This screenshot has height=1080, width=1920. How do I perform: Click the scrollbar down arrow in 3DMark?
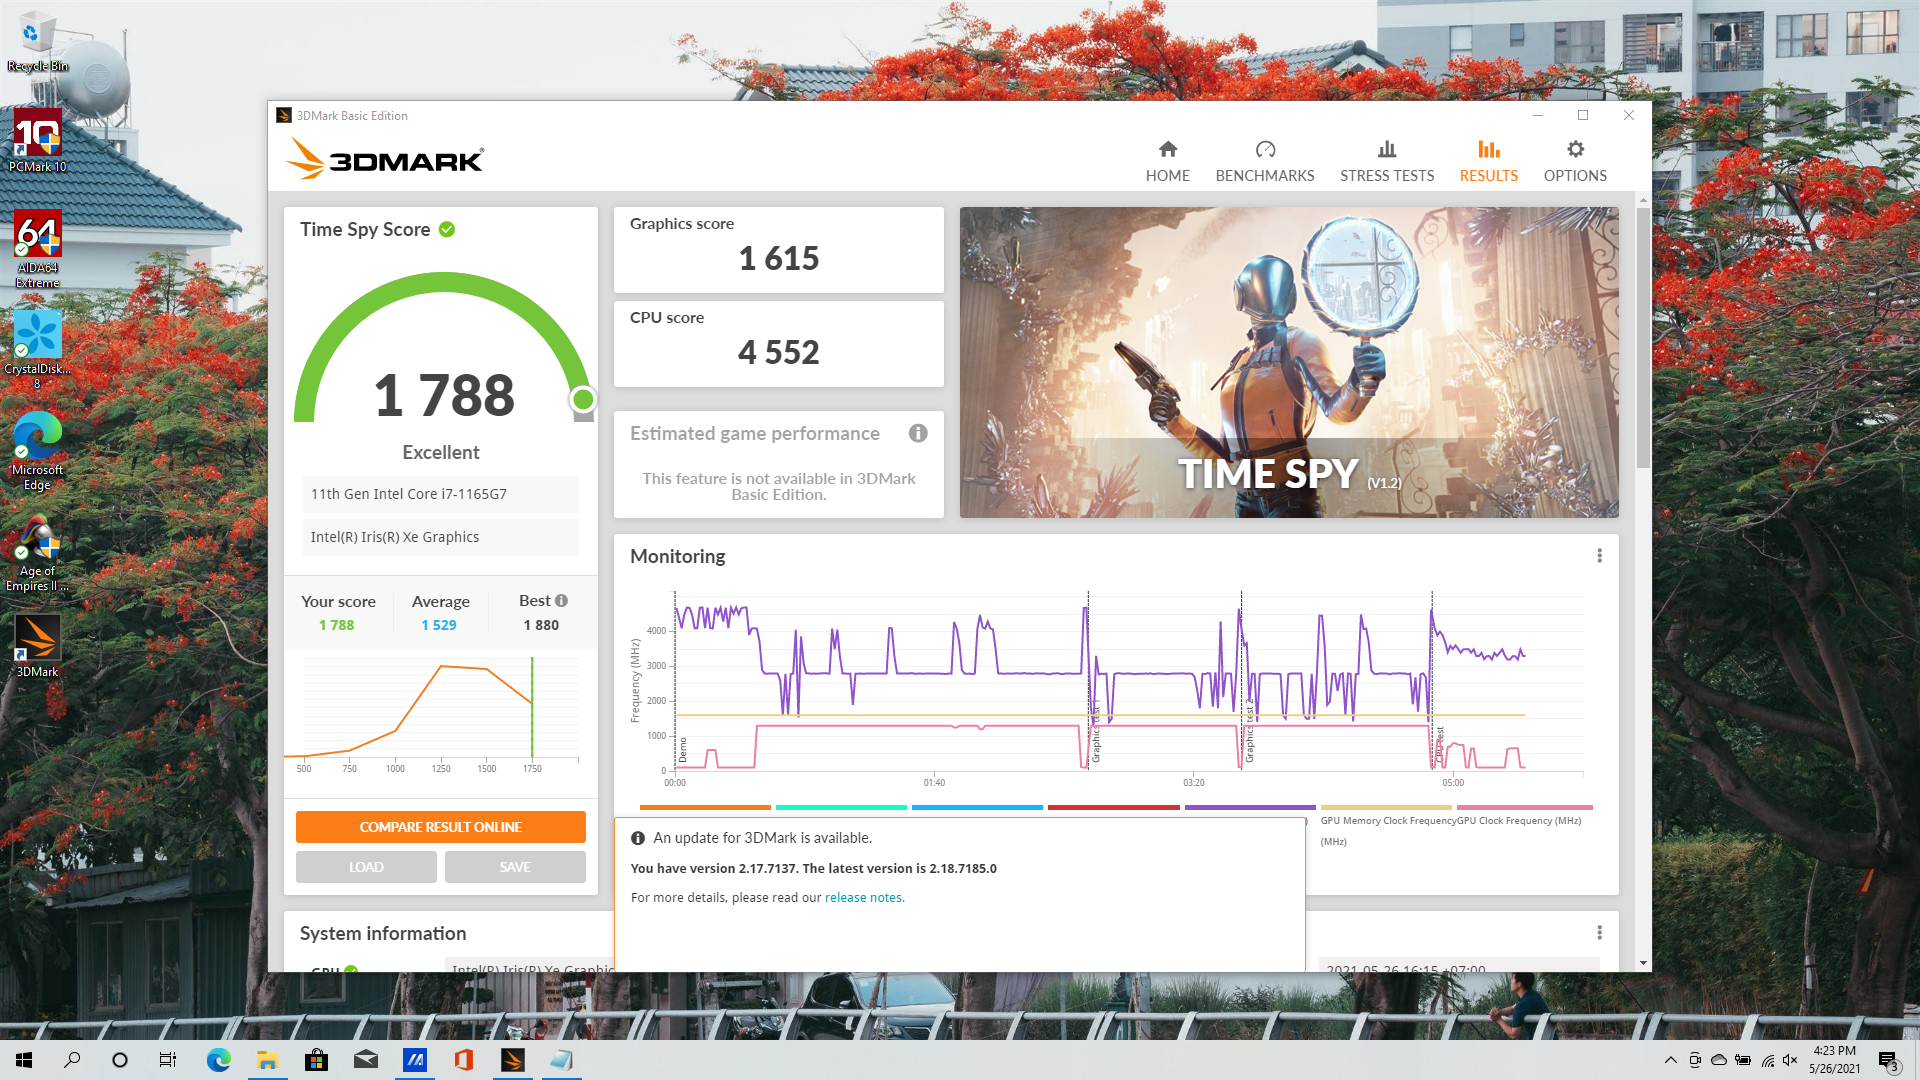(x=1643, y=963)
